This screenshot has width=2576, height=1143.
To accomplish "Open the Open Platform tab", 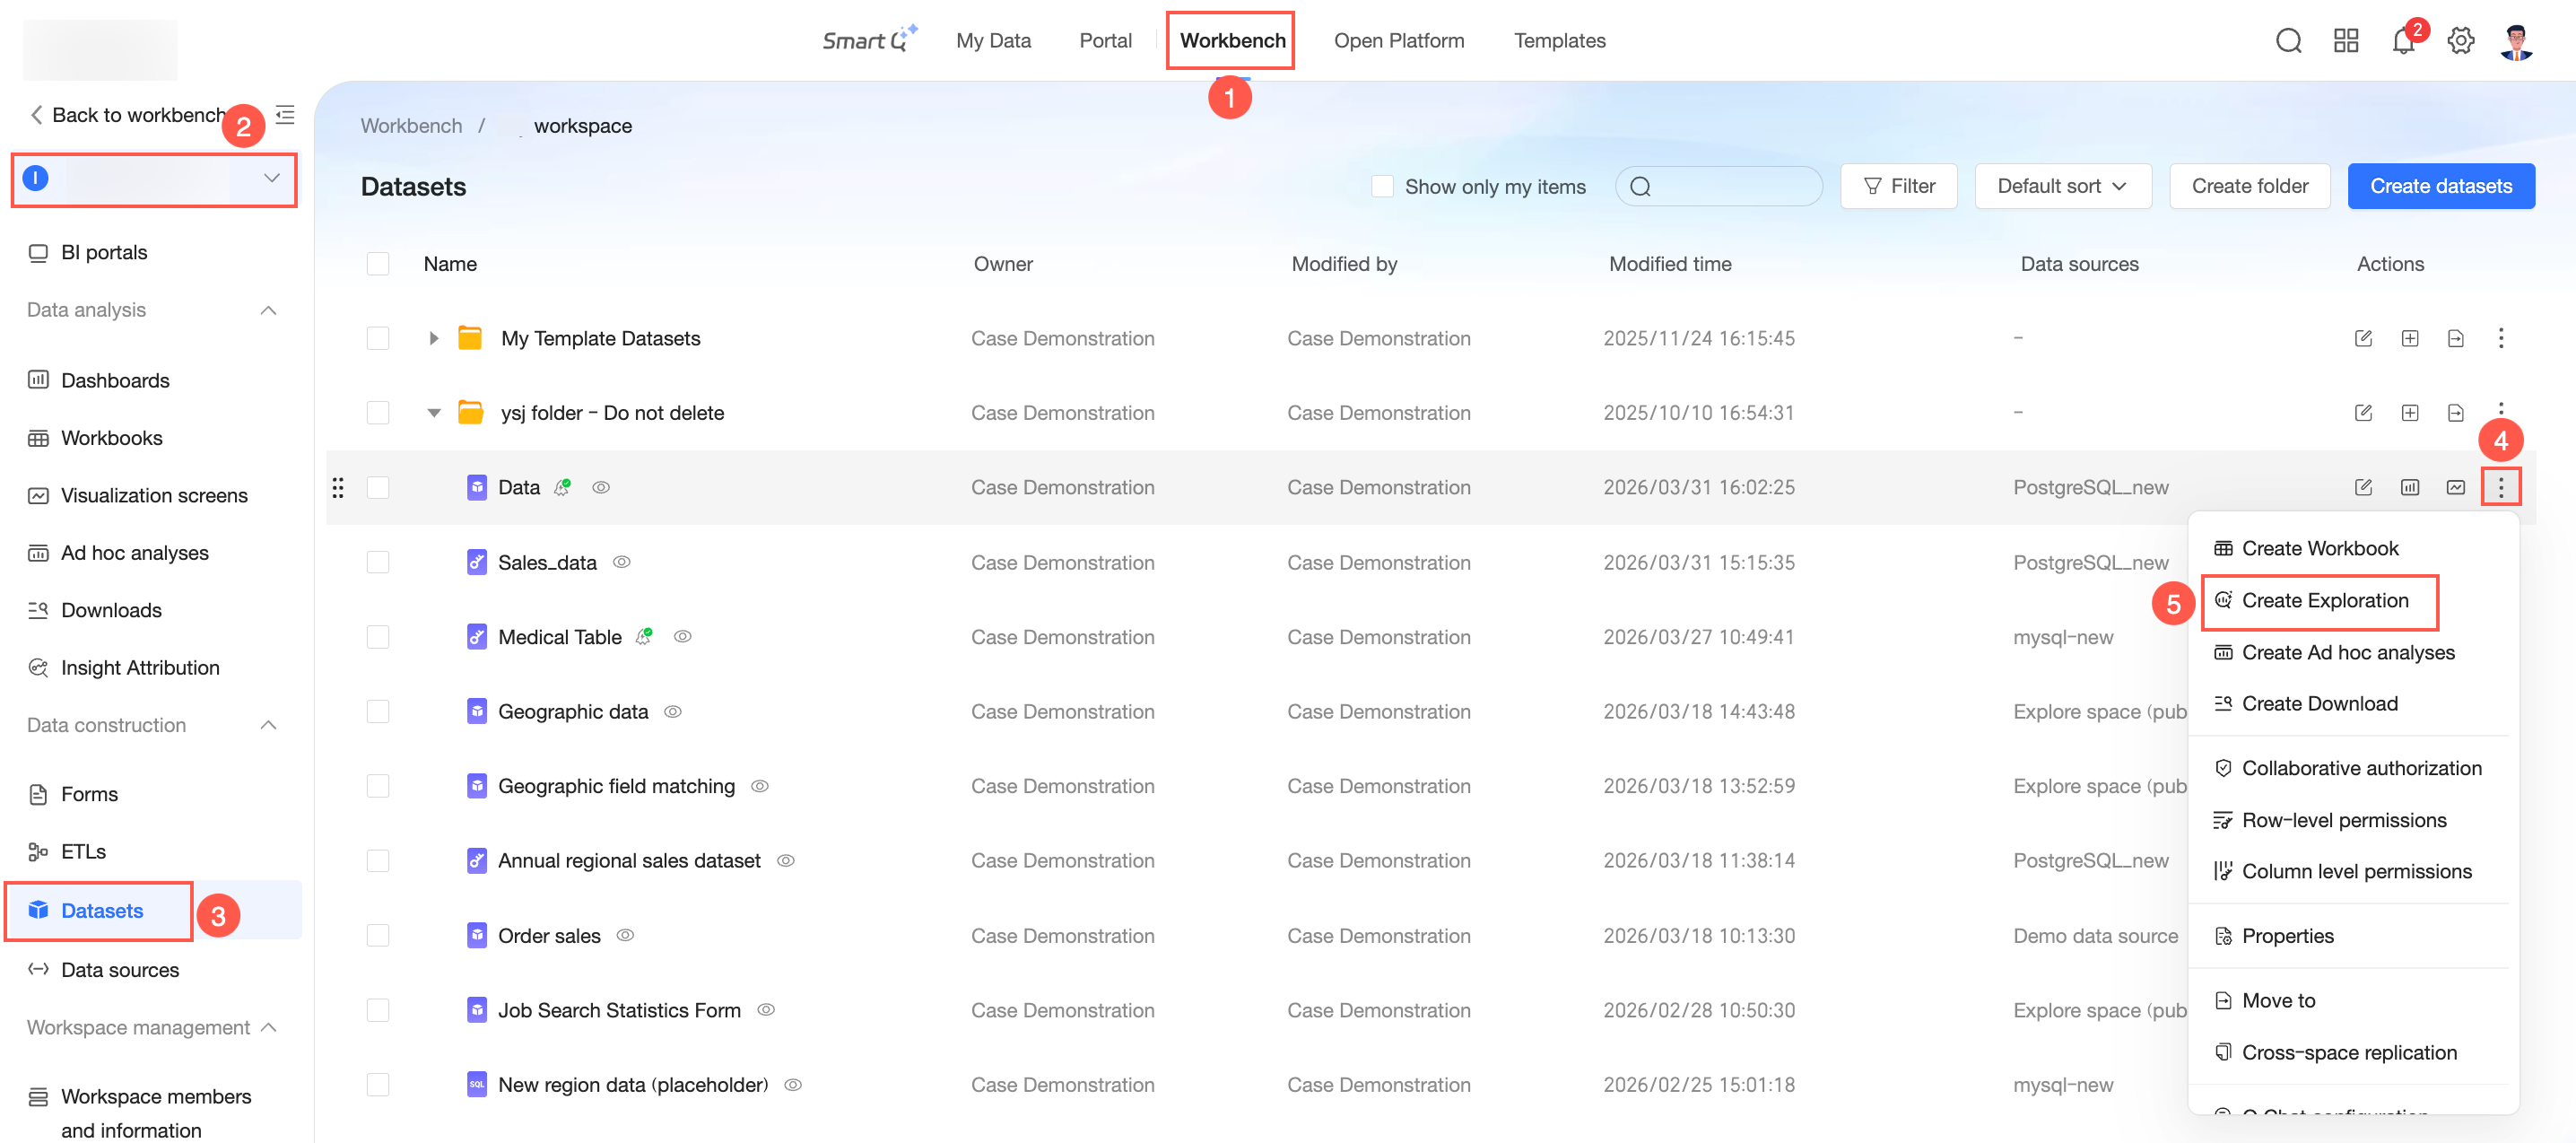I will pyautogui.click(x=1398, y=41).
